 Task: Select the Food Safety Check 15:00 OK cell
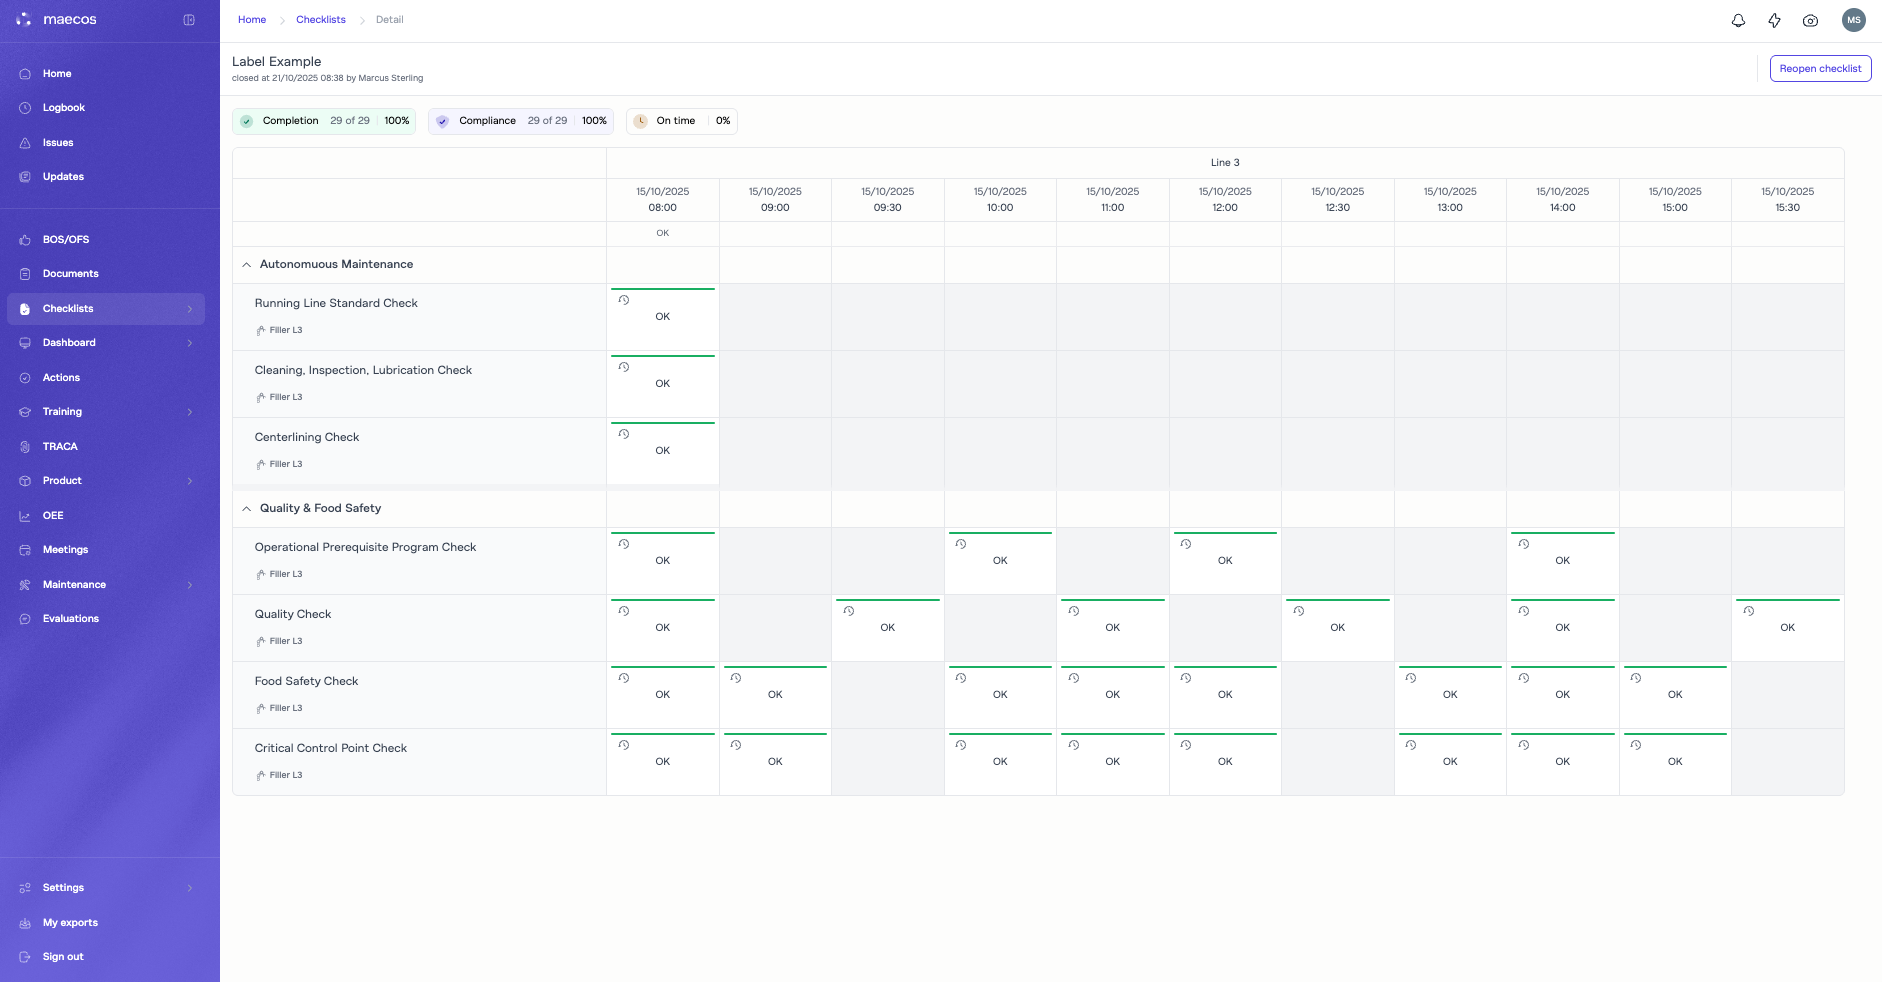1675,695
